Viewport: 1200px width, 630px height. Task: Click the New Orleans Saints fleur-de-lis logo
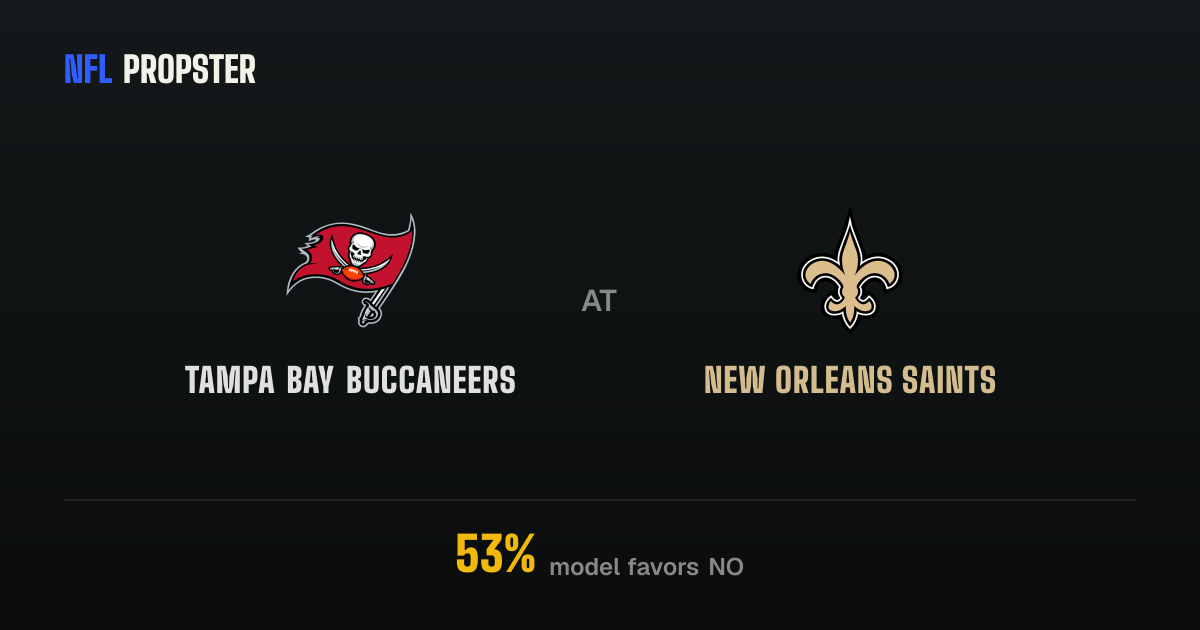850,269
